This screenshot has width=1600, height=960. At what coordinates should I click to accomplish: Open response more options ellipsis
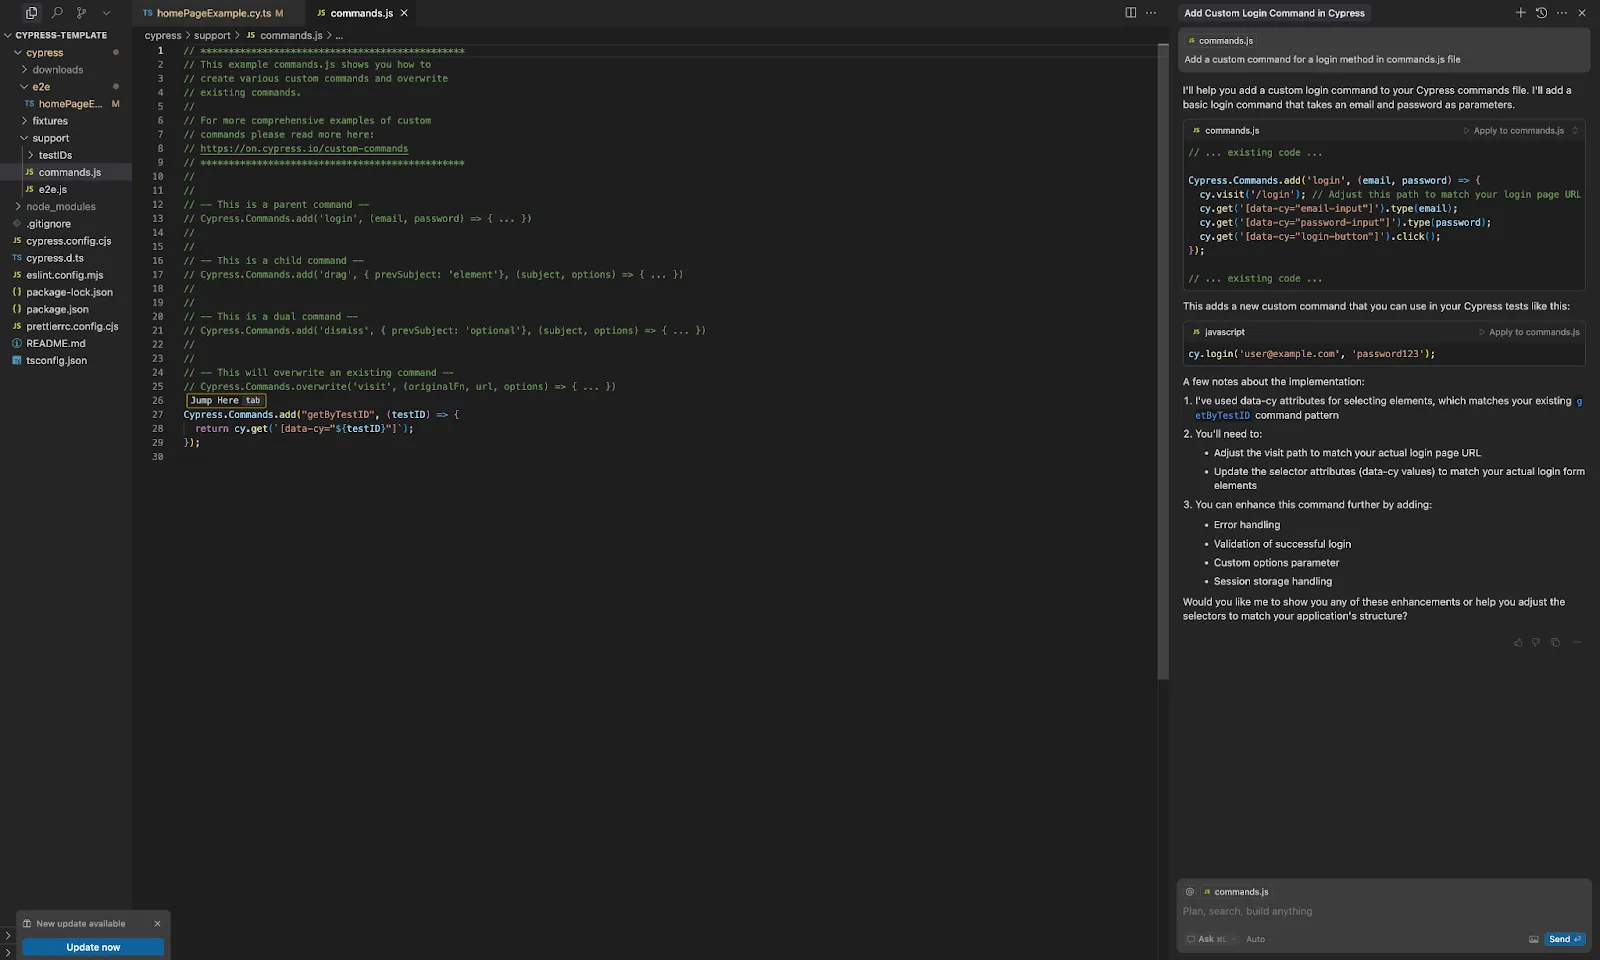coord(1577,642)
